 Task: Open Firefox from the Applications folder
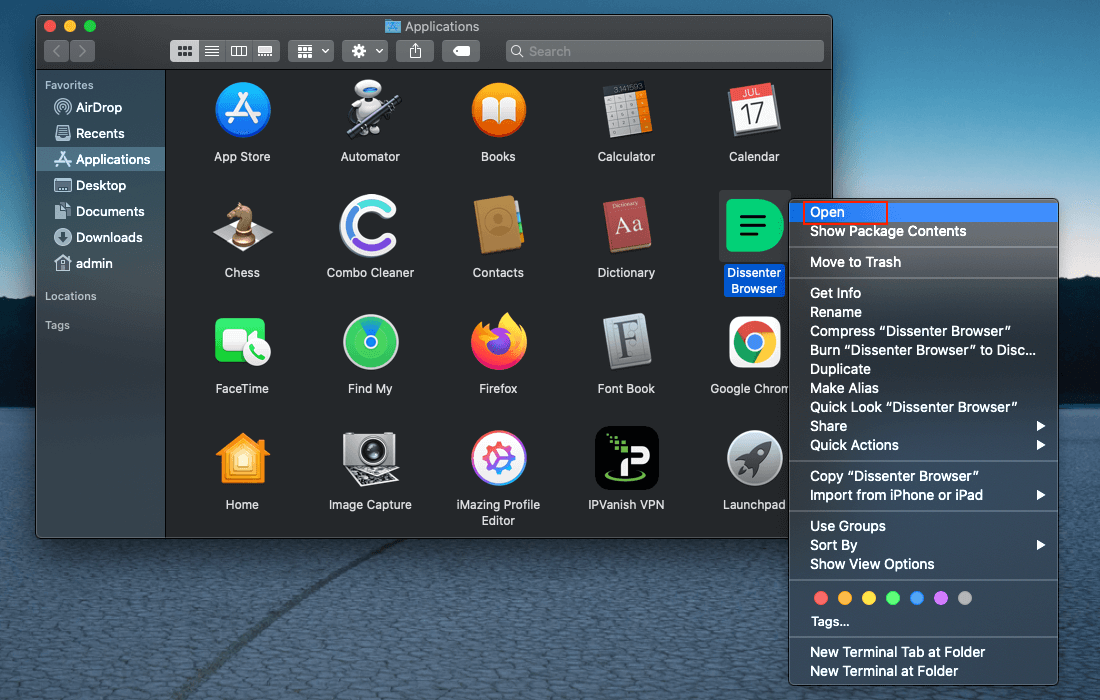(498, 341)
